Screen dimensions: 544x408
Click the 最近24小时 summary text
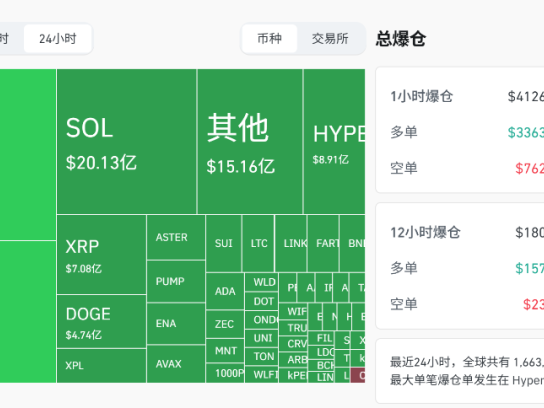pos(467,362)
